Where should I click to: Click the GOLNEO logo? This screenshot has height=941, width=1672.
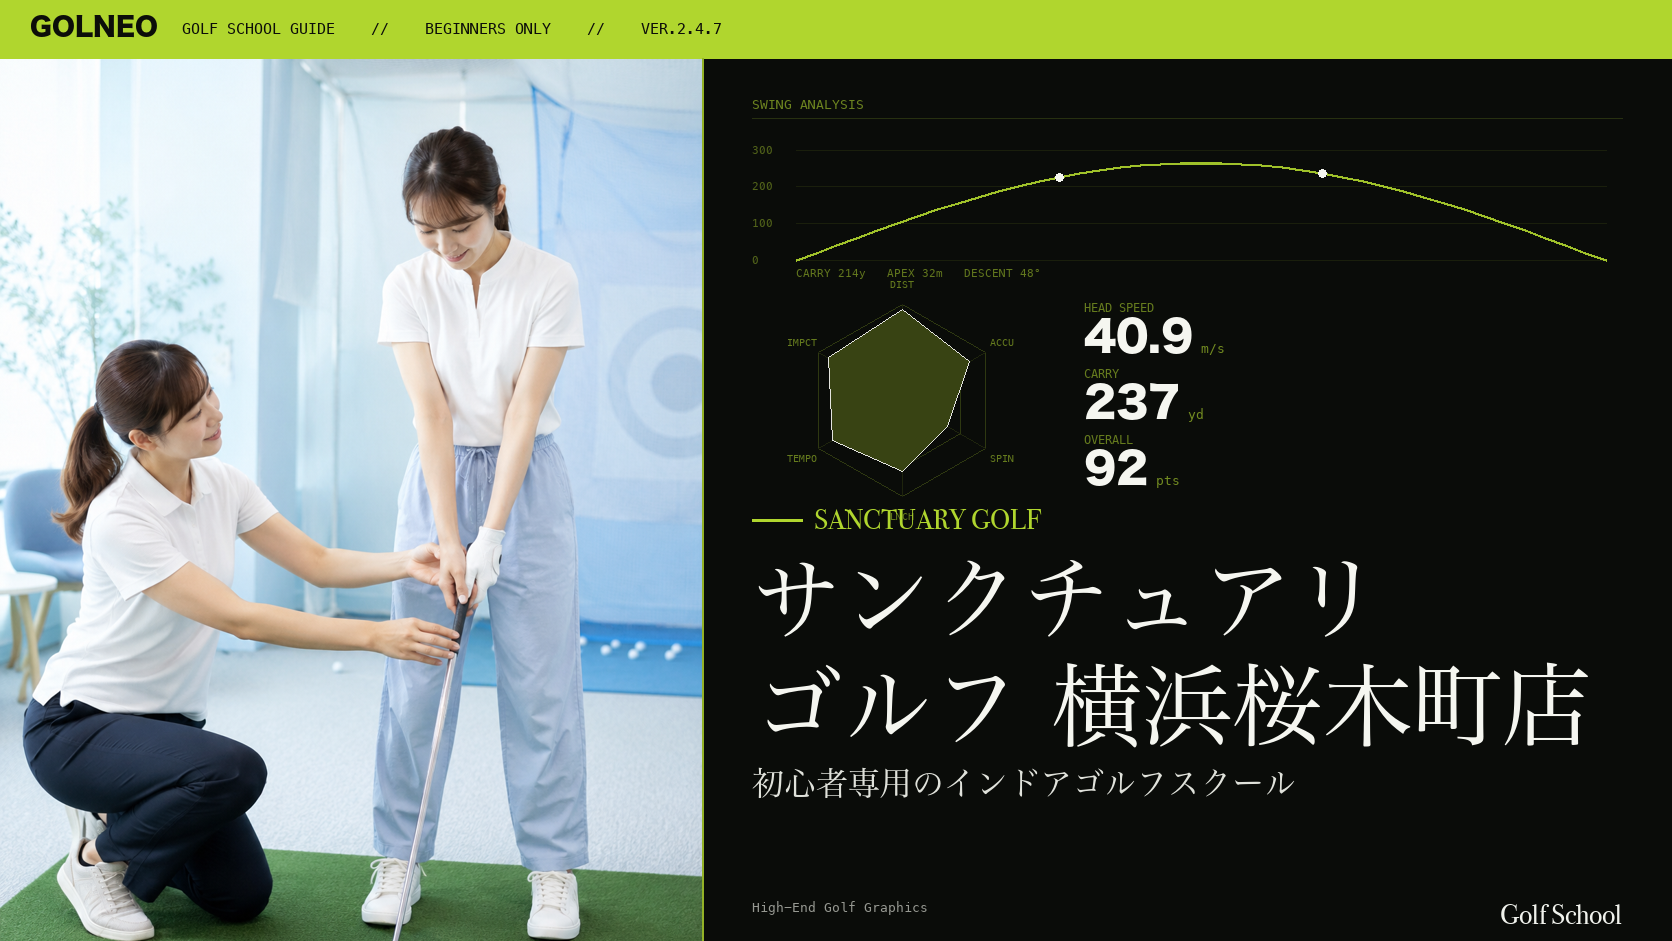[x=94, y=27]
